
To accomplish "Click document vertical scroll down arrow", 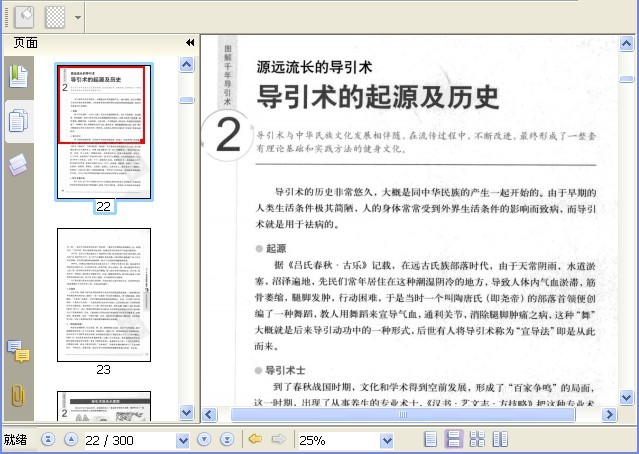I will pyautogui.click(x=626, y=397).
